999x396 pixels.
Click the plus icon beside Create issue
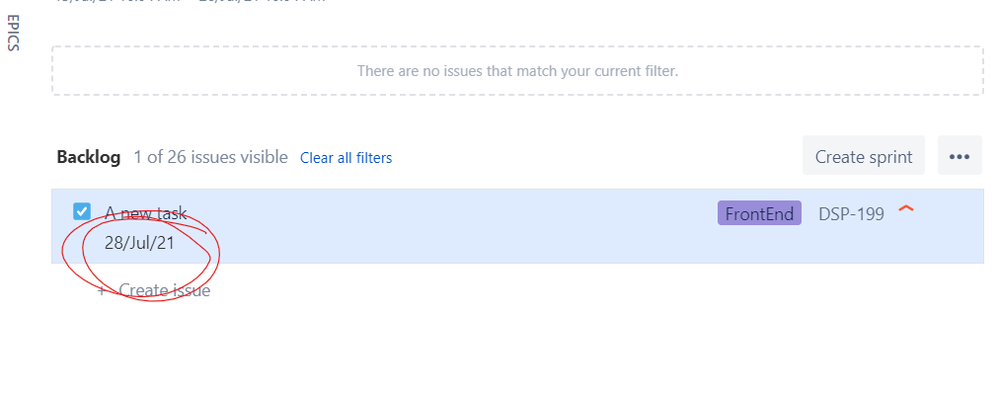[x=102, y=291]
